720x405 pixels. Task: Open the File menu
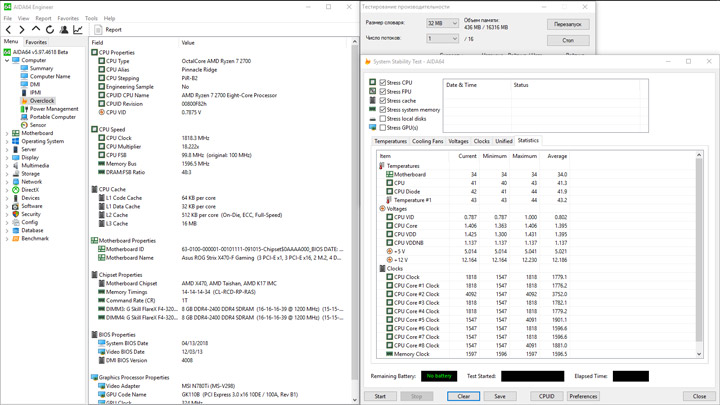(8, 18)
